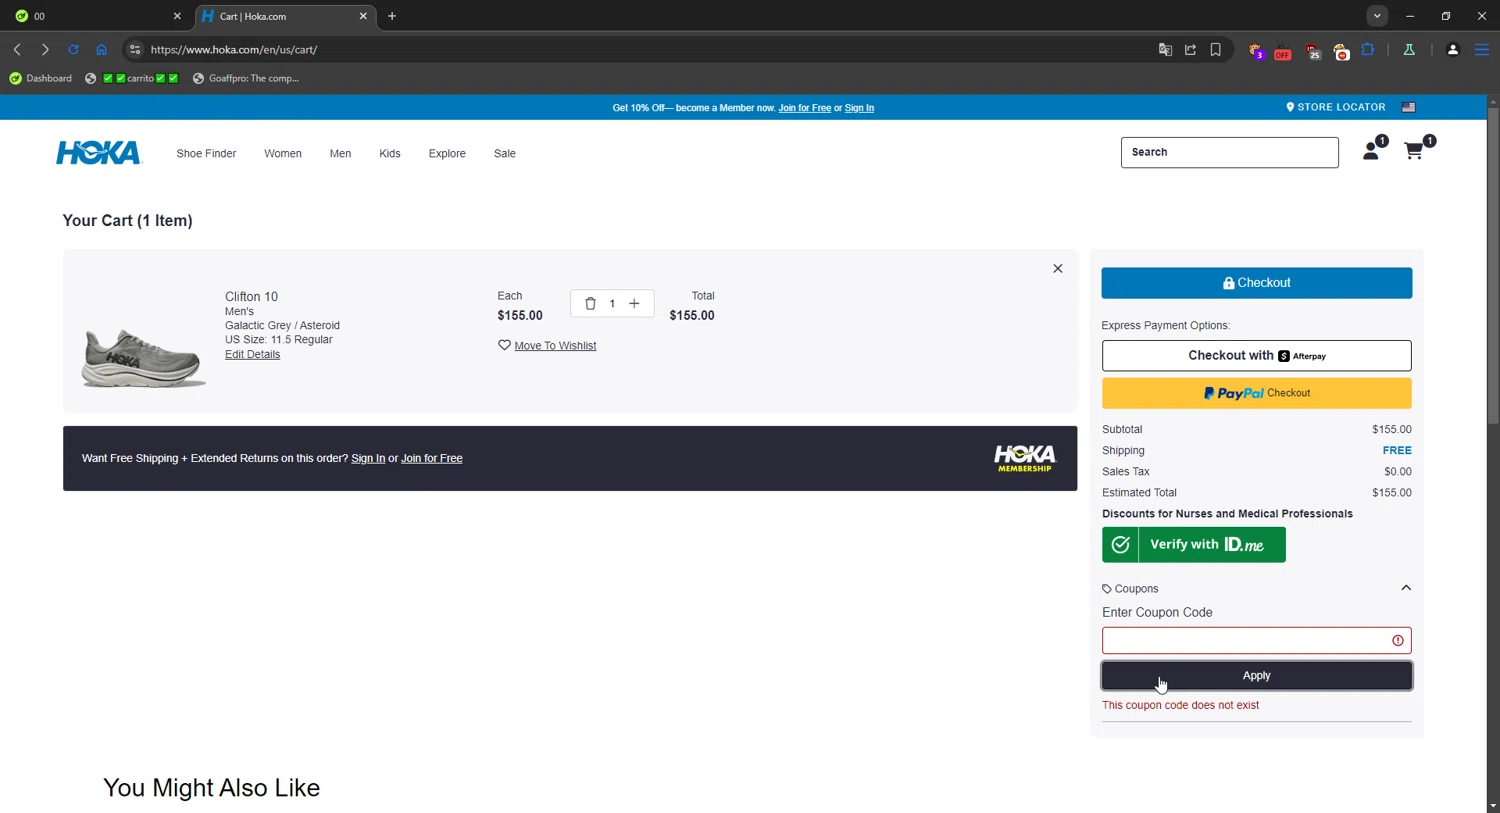This screenshot has height=813, width=1500.
Task: Open the shield extension with badge 25
Action: point(1313,51)
